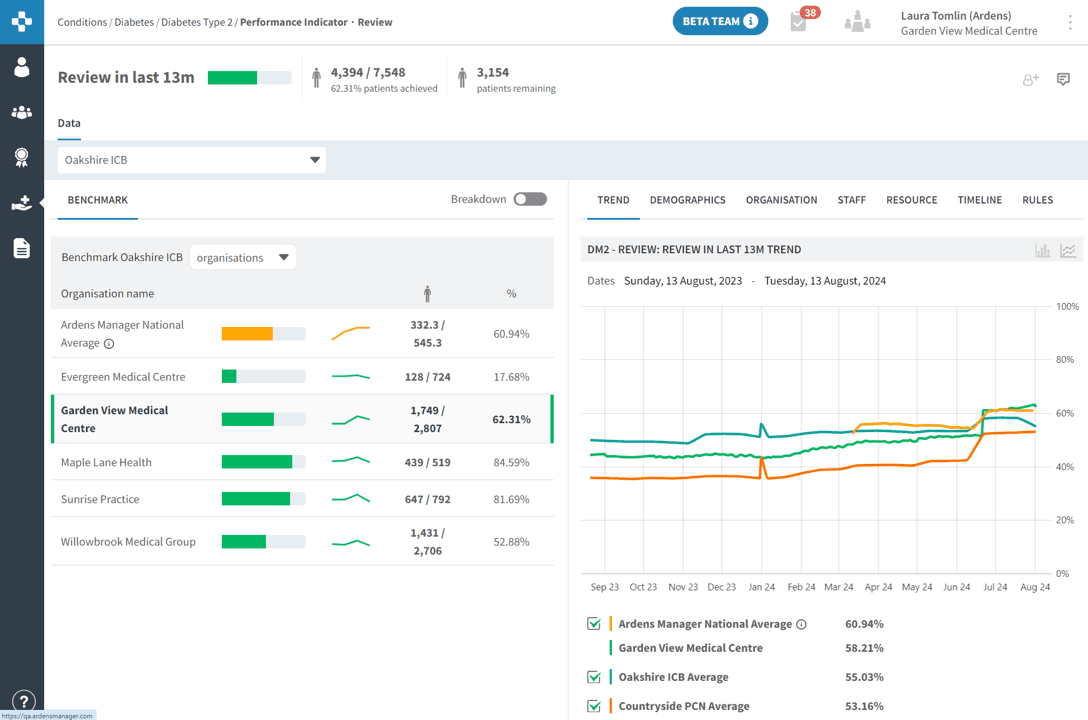Toggle the Breakdown switch
Image resolution: width=1088 pixels, height=720 pixels.
click(530, 199)
